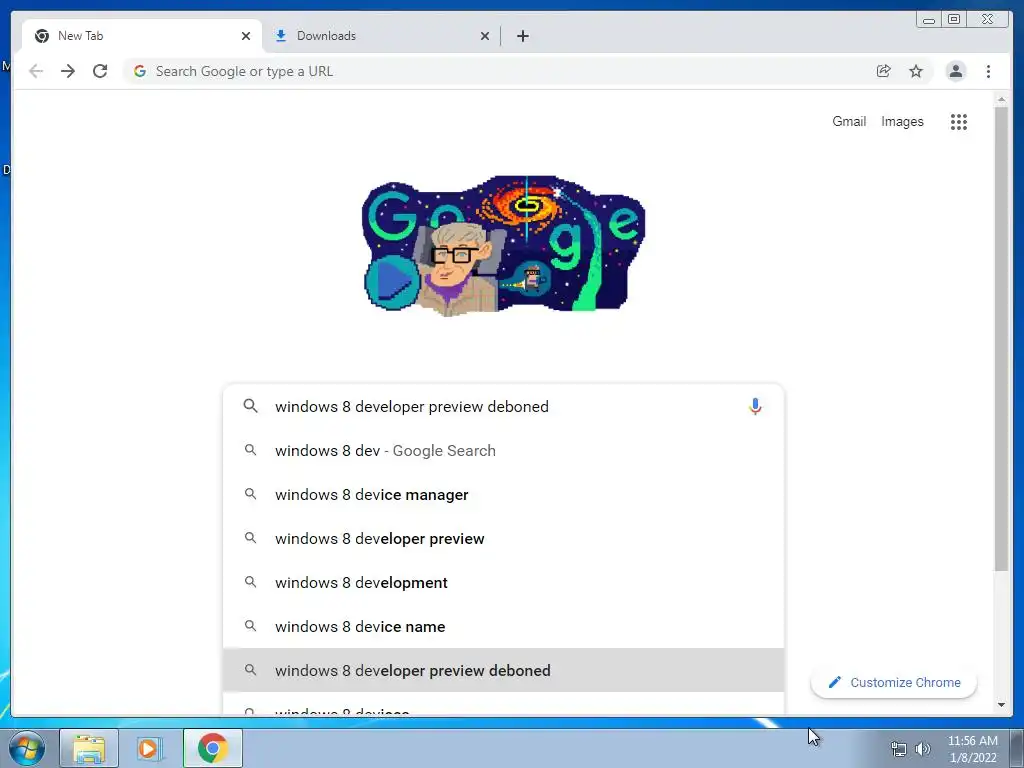The width and height of the screenshot is (1024, 768).
Task: Open the Windows Start orb
Action: pos(27,748)
